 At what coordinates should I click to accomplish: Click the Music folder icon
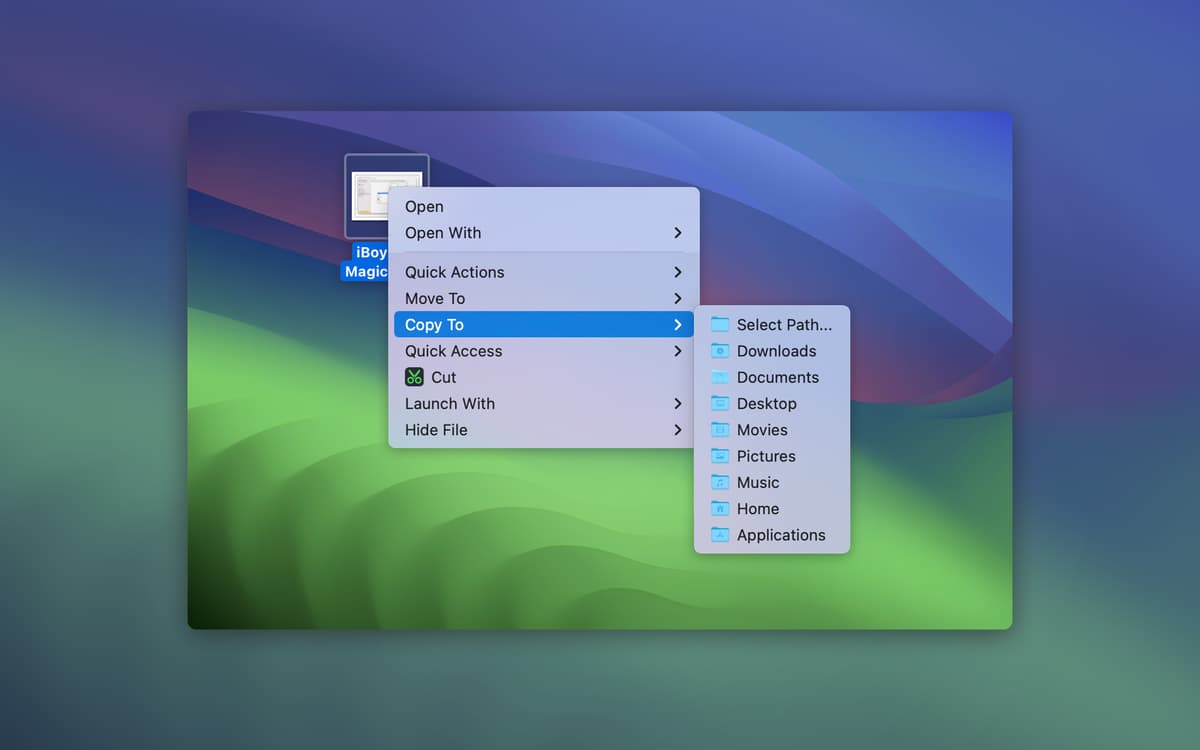tap(720, 482)
